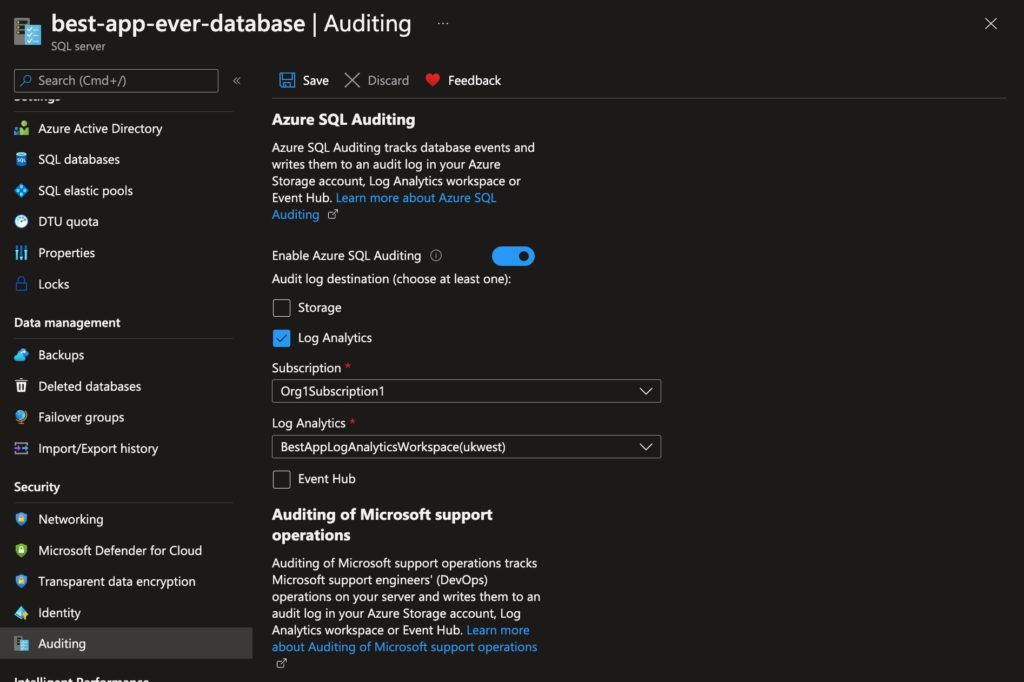Focus the Search (Cmd+/) field
Image resolution: width=1024 pixels, height=682 pixels.
[x=116, y=80]
